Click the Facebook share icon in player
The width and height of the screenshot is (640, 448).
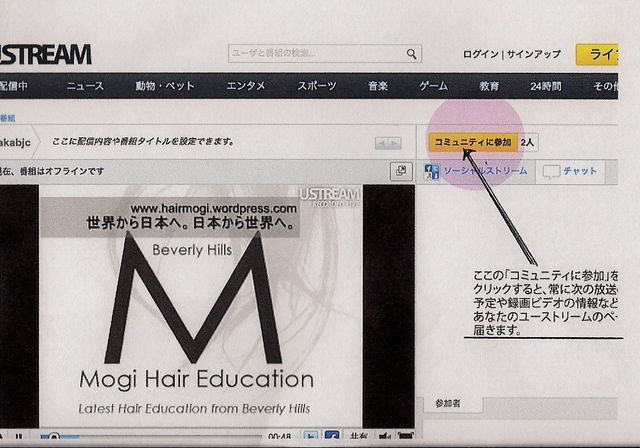coord(332,437)
